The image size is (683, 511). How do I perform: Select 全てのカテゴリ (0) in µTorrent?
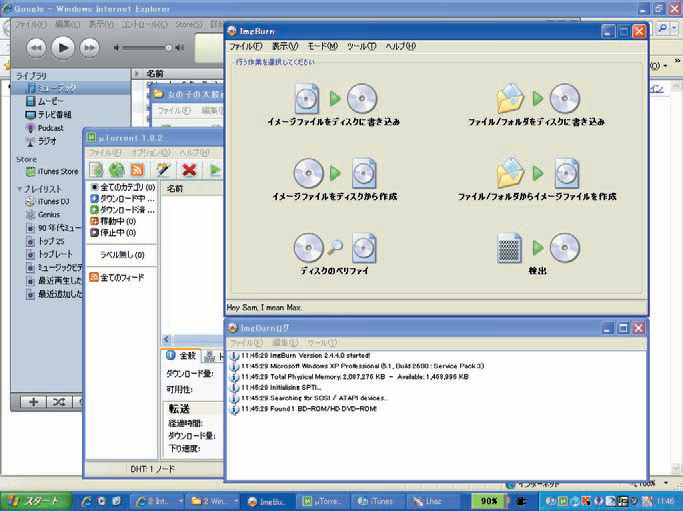[x=122, y=187]
